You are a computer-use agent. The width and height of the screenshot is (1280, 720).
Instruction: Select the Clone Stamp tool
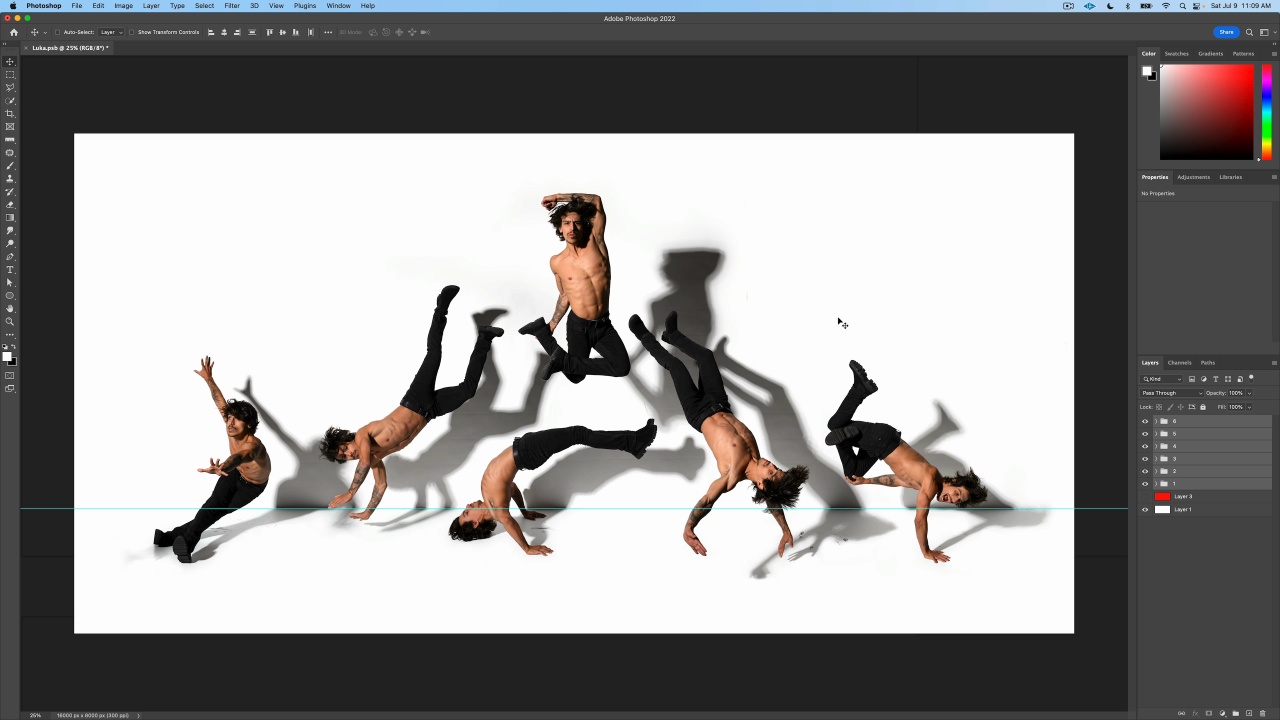tap(10, 179)
